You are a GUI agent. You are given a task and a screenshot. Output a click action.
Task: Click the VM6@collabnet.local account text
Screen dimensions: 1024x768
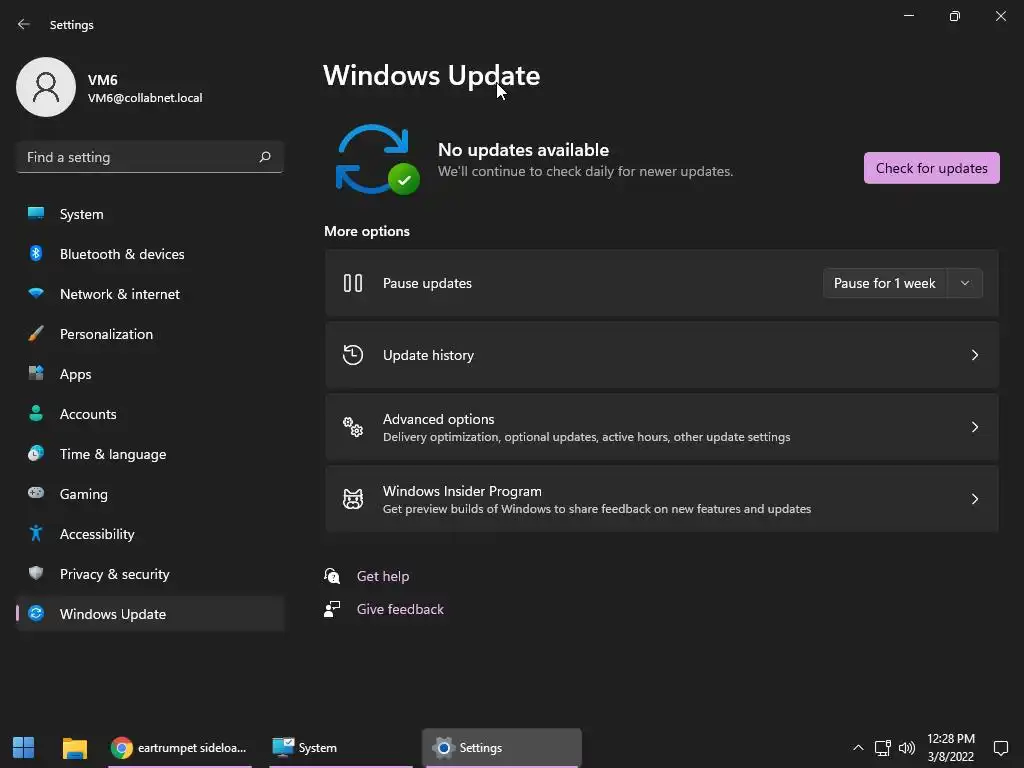145,98
